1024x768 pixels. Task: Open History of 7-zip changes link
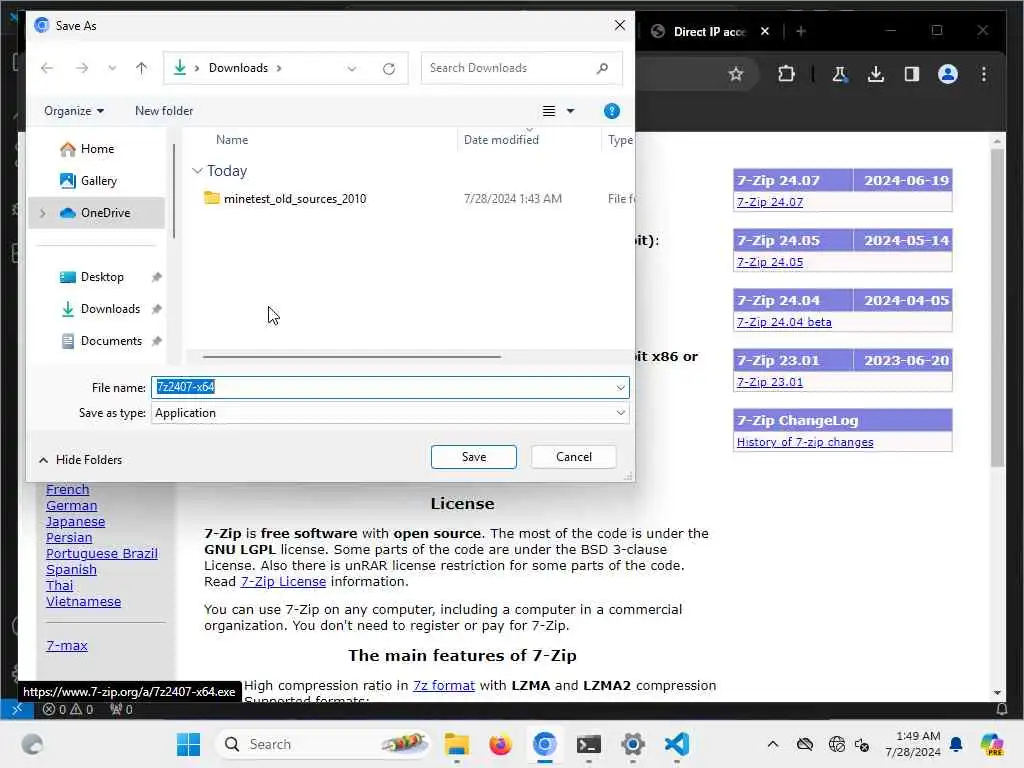805,443
